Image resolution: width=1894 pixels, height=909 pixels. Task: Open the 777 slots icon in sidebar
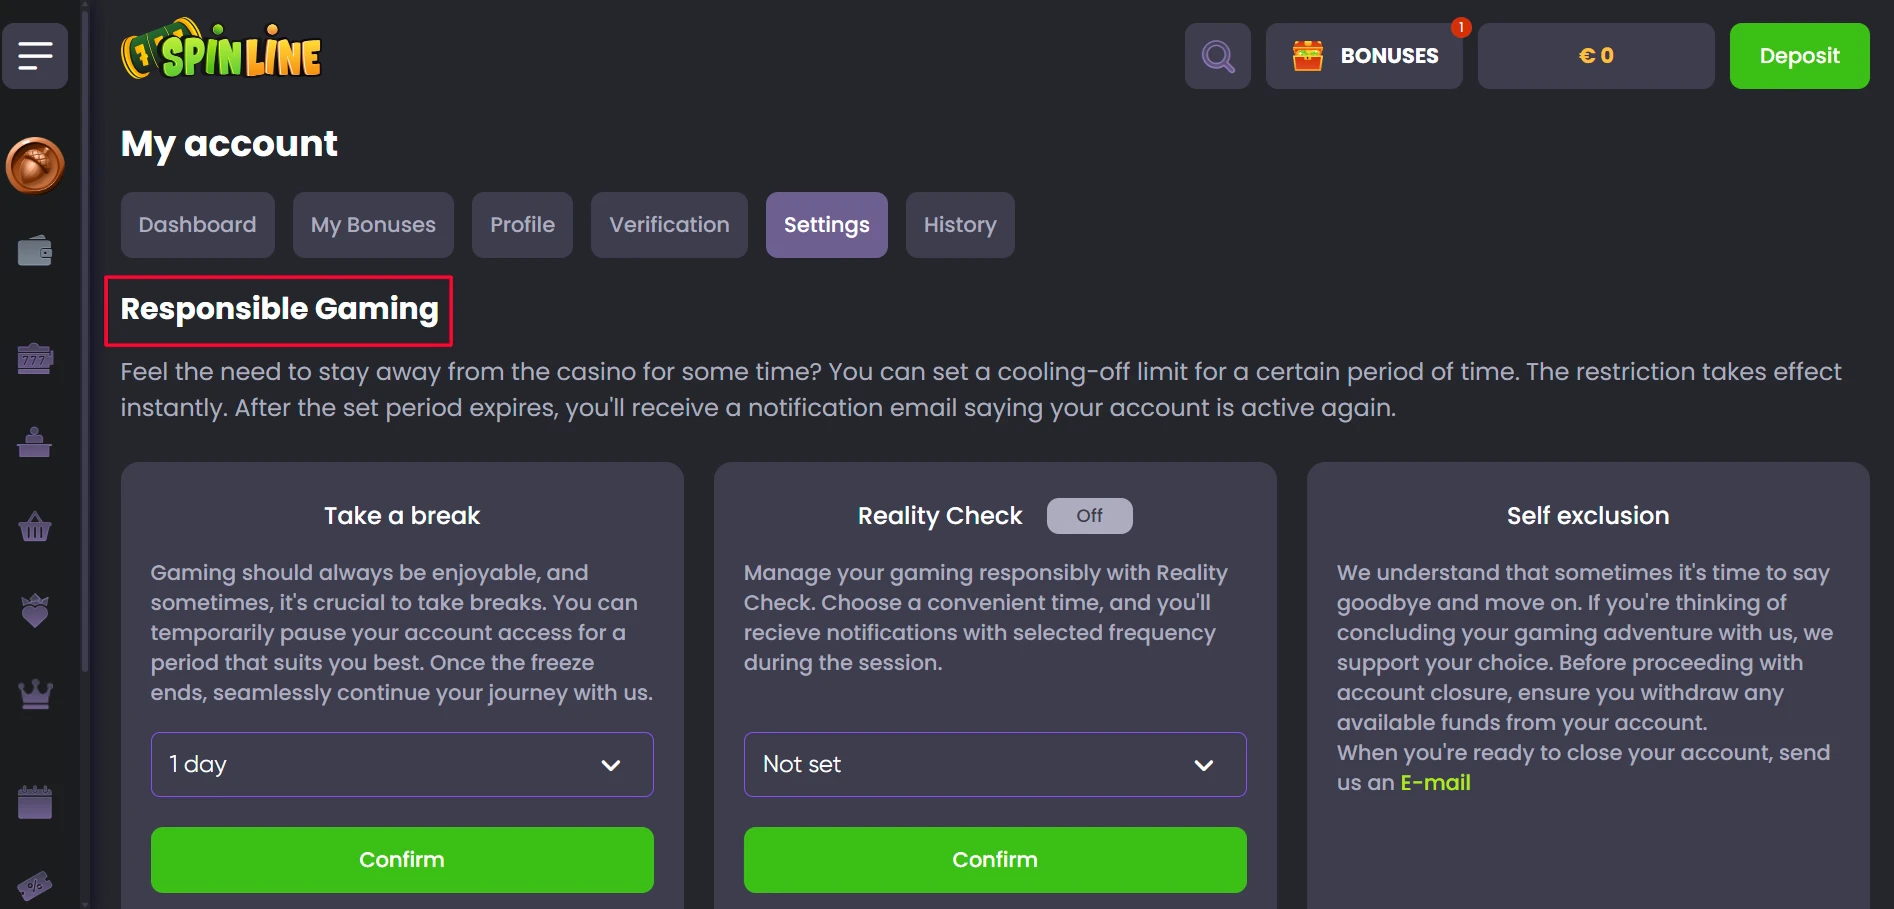(35, 358)
